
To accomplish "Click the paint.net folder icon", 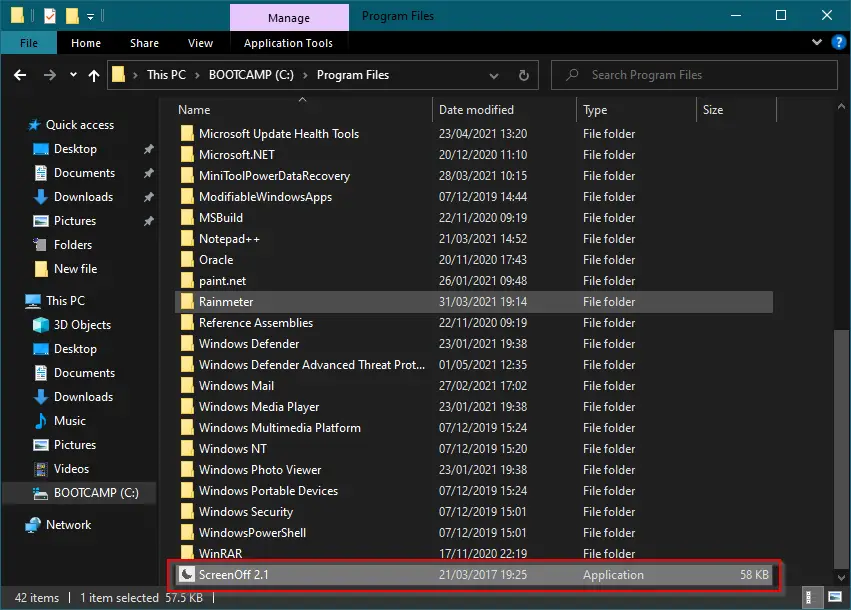I will (187, 281).
